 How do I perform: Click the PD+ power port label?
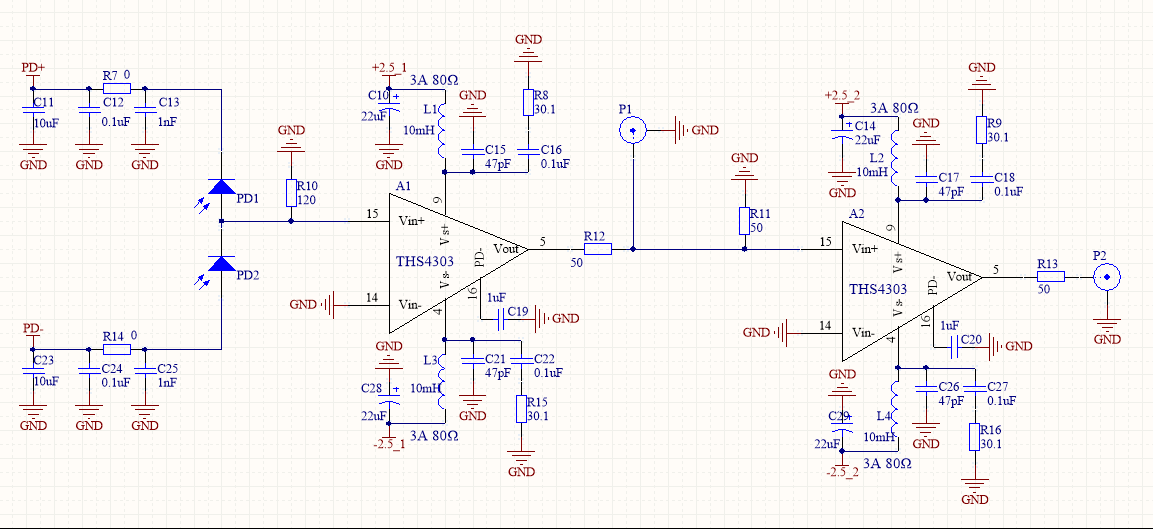pos(33,67)
